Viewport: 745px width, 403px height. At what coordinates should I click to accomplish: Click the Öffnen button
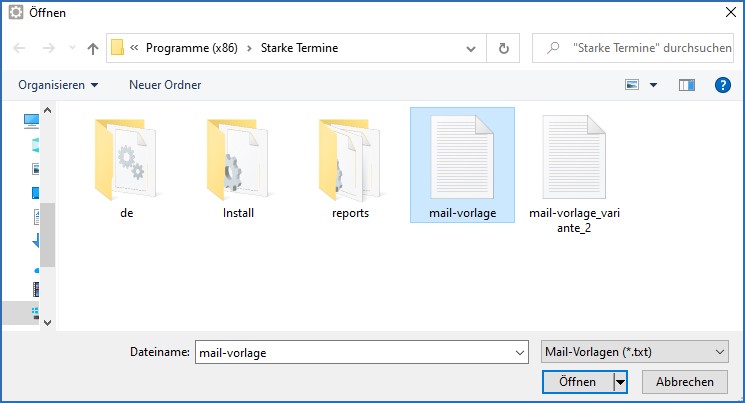tap(578, 382)
